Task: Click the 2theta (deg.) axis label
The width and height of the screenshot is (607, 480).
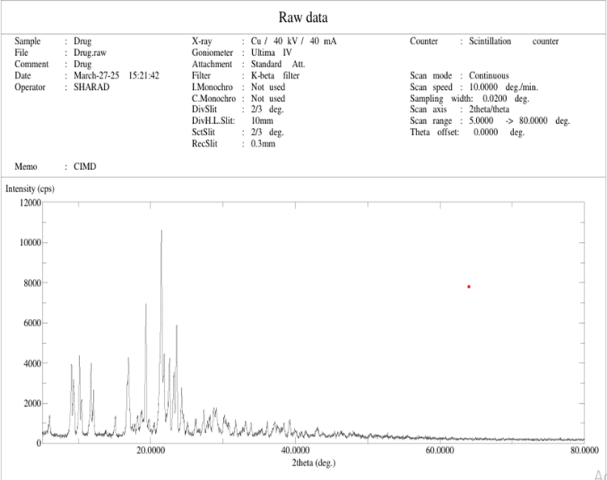Action: click(x=312, y=465)
